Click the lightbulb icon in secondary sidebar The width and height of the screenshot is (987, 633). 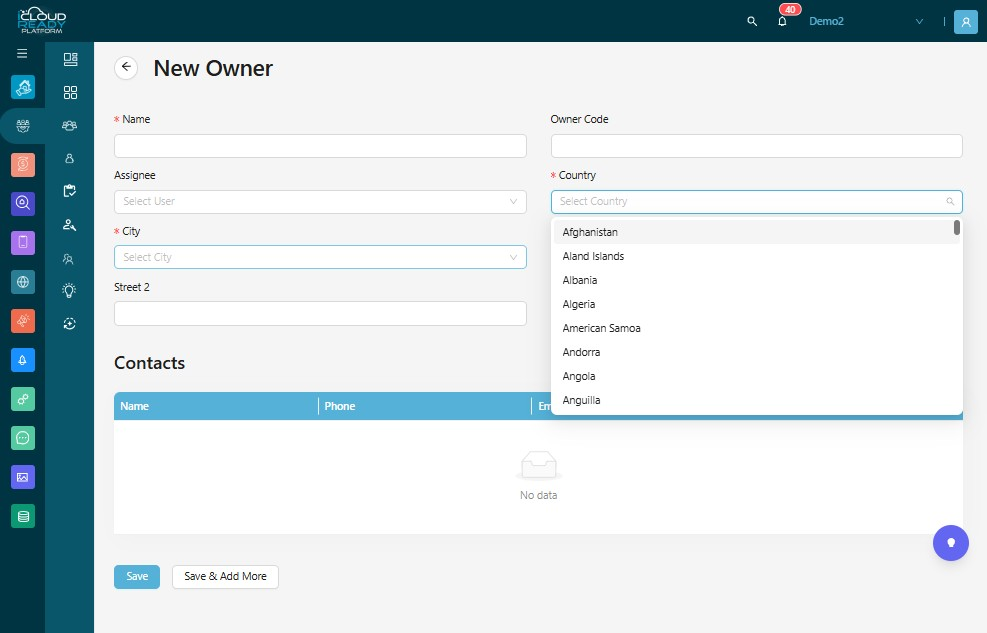pyautogui.click(x=69, y=290)
